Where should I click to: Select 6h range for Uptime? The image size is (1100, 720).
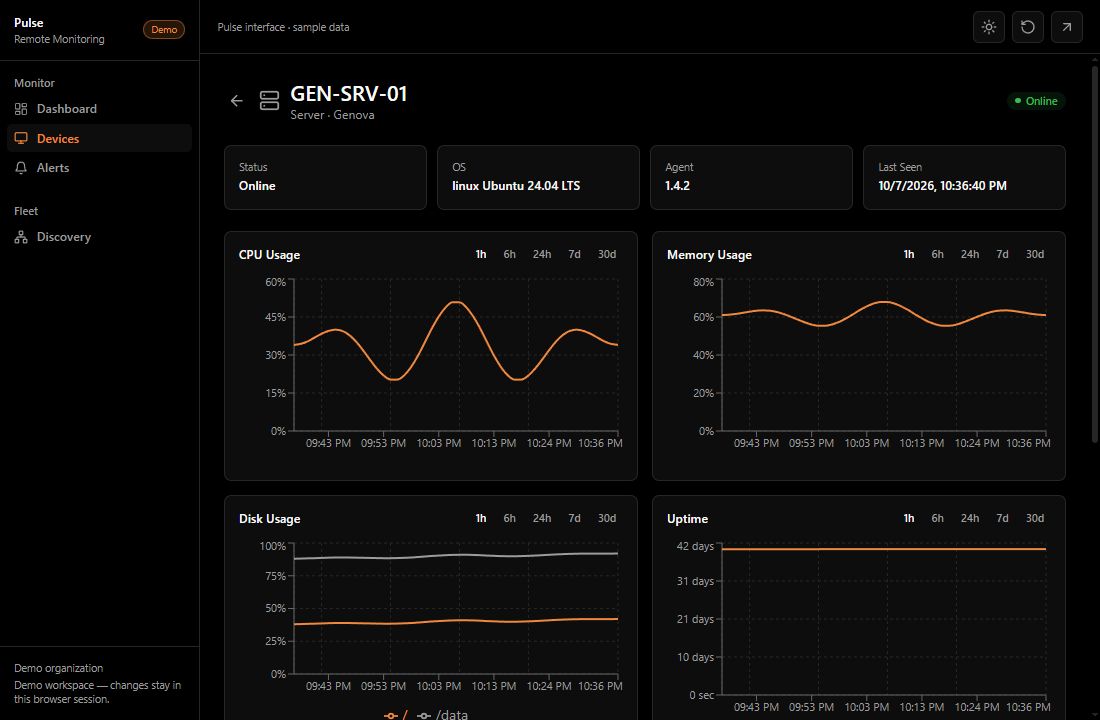pos(937,518)
